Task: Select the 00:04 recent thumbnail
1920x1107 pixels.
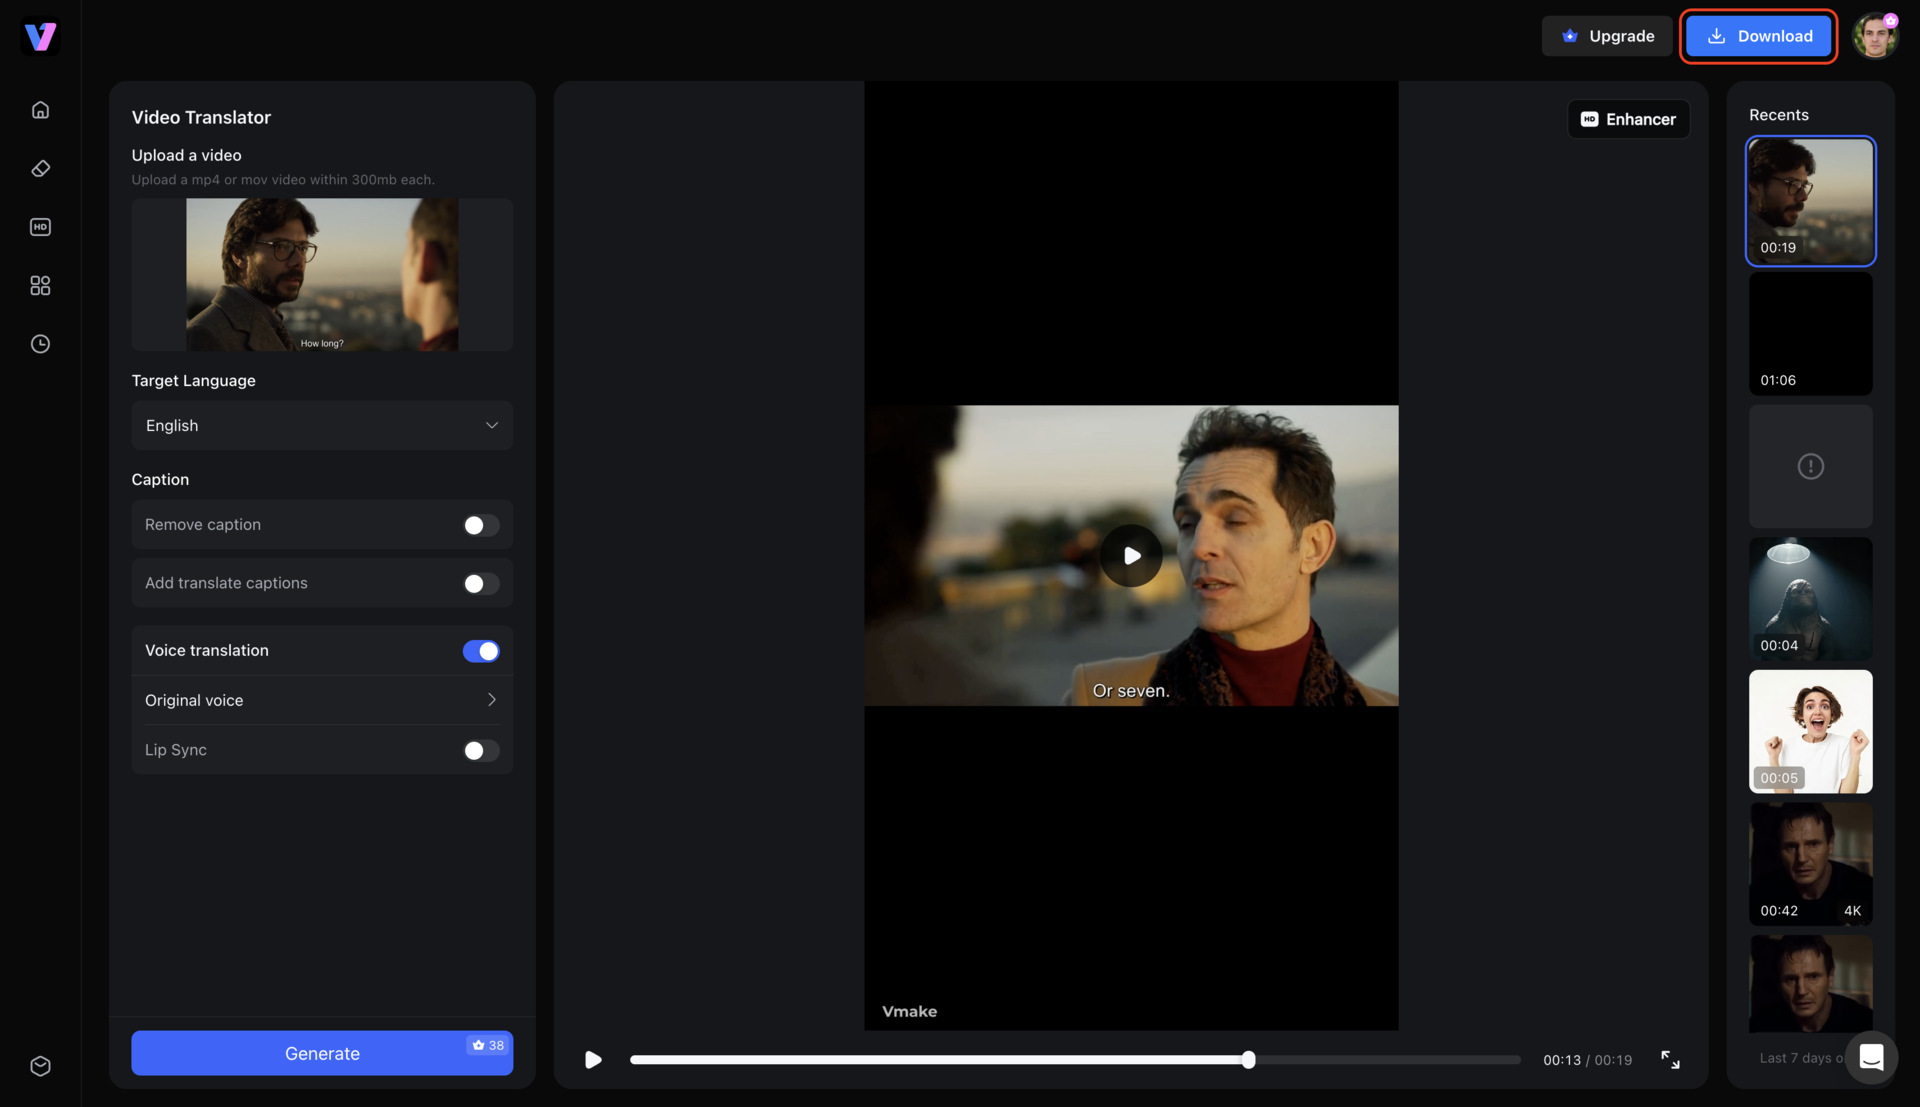Action: point(1810,599)
